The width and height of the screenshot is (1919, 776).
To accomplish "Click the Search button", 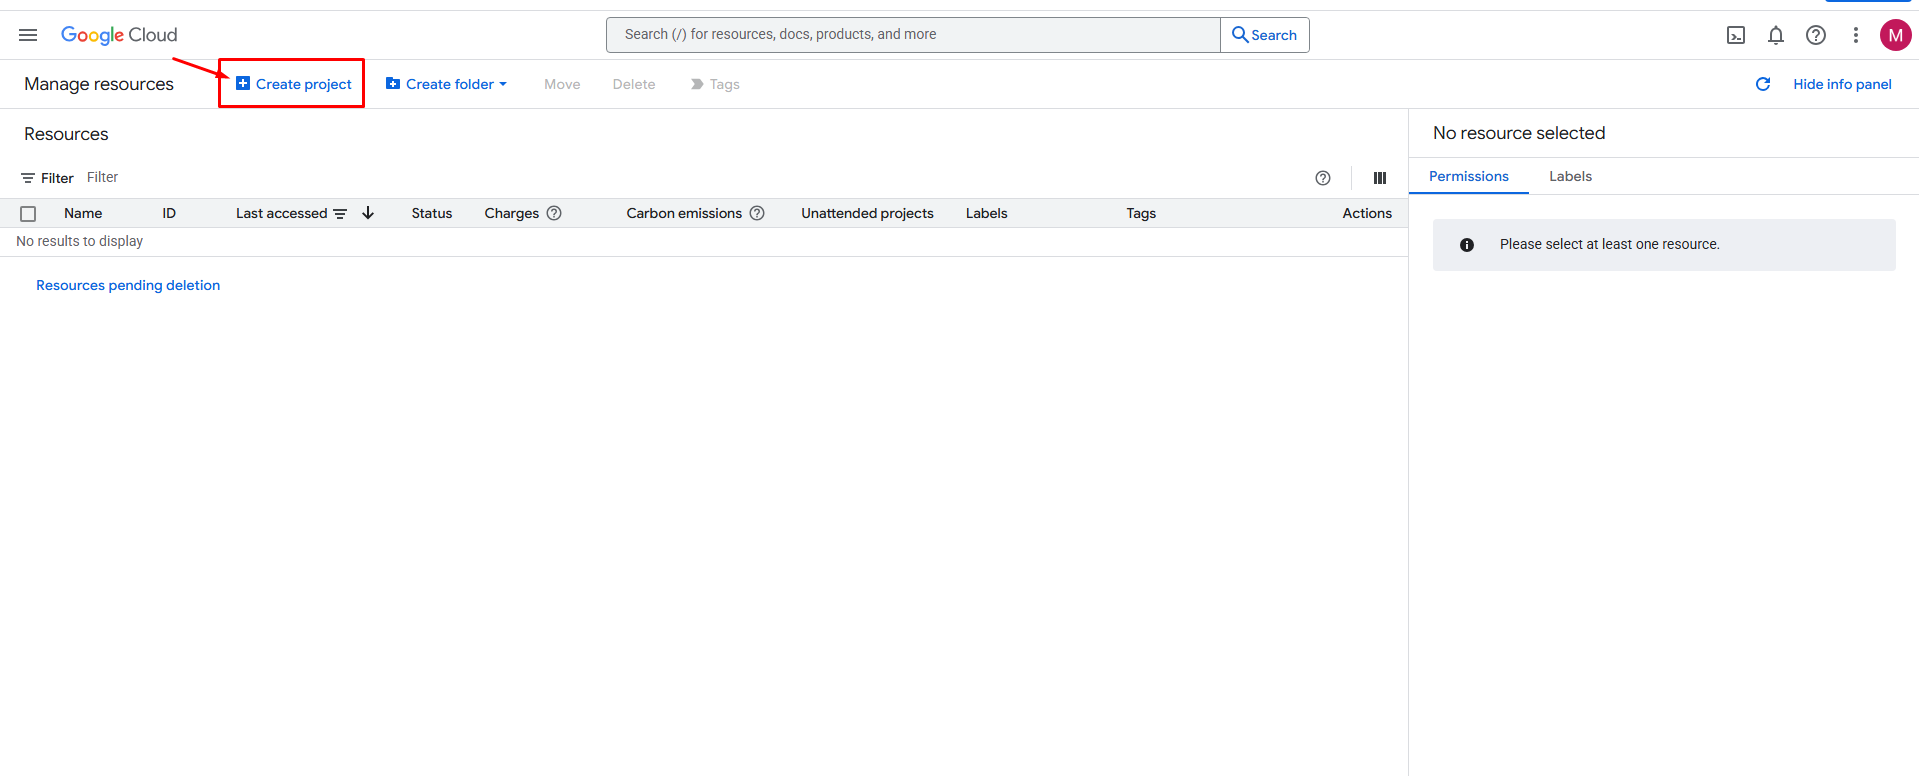I will pos(1265,35).
